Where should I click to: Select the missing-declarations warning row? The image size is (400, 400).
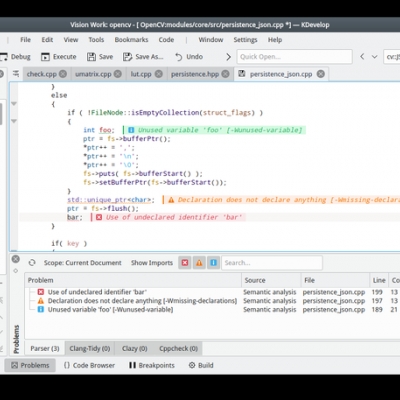[x=213, y=301]
